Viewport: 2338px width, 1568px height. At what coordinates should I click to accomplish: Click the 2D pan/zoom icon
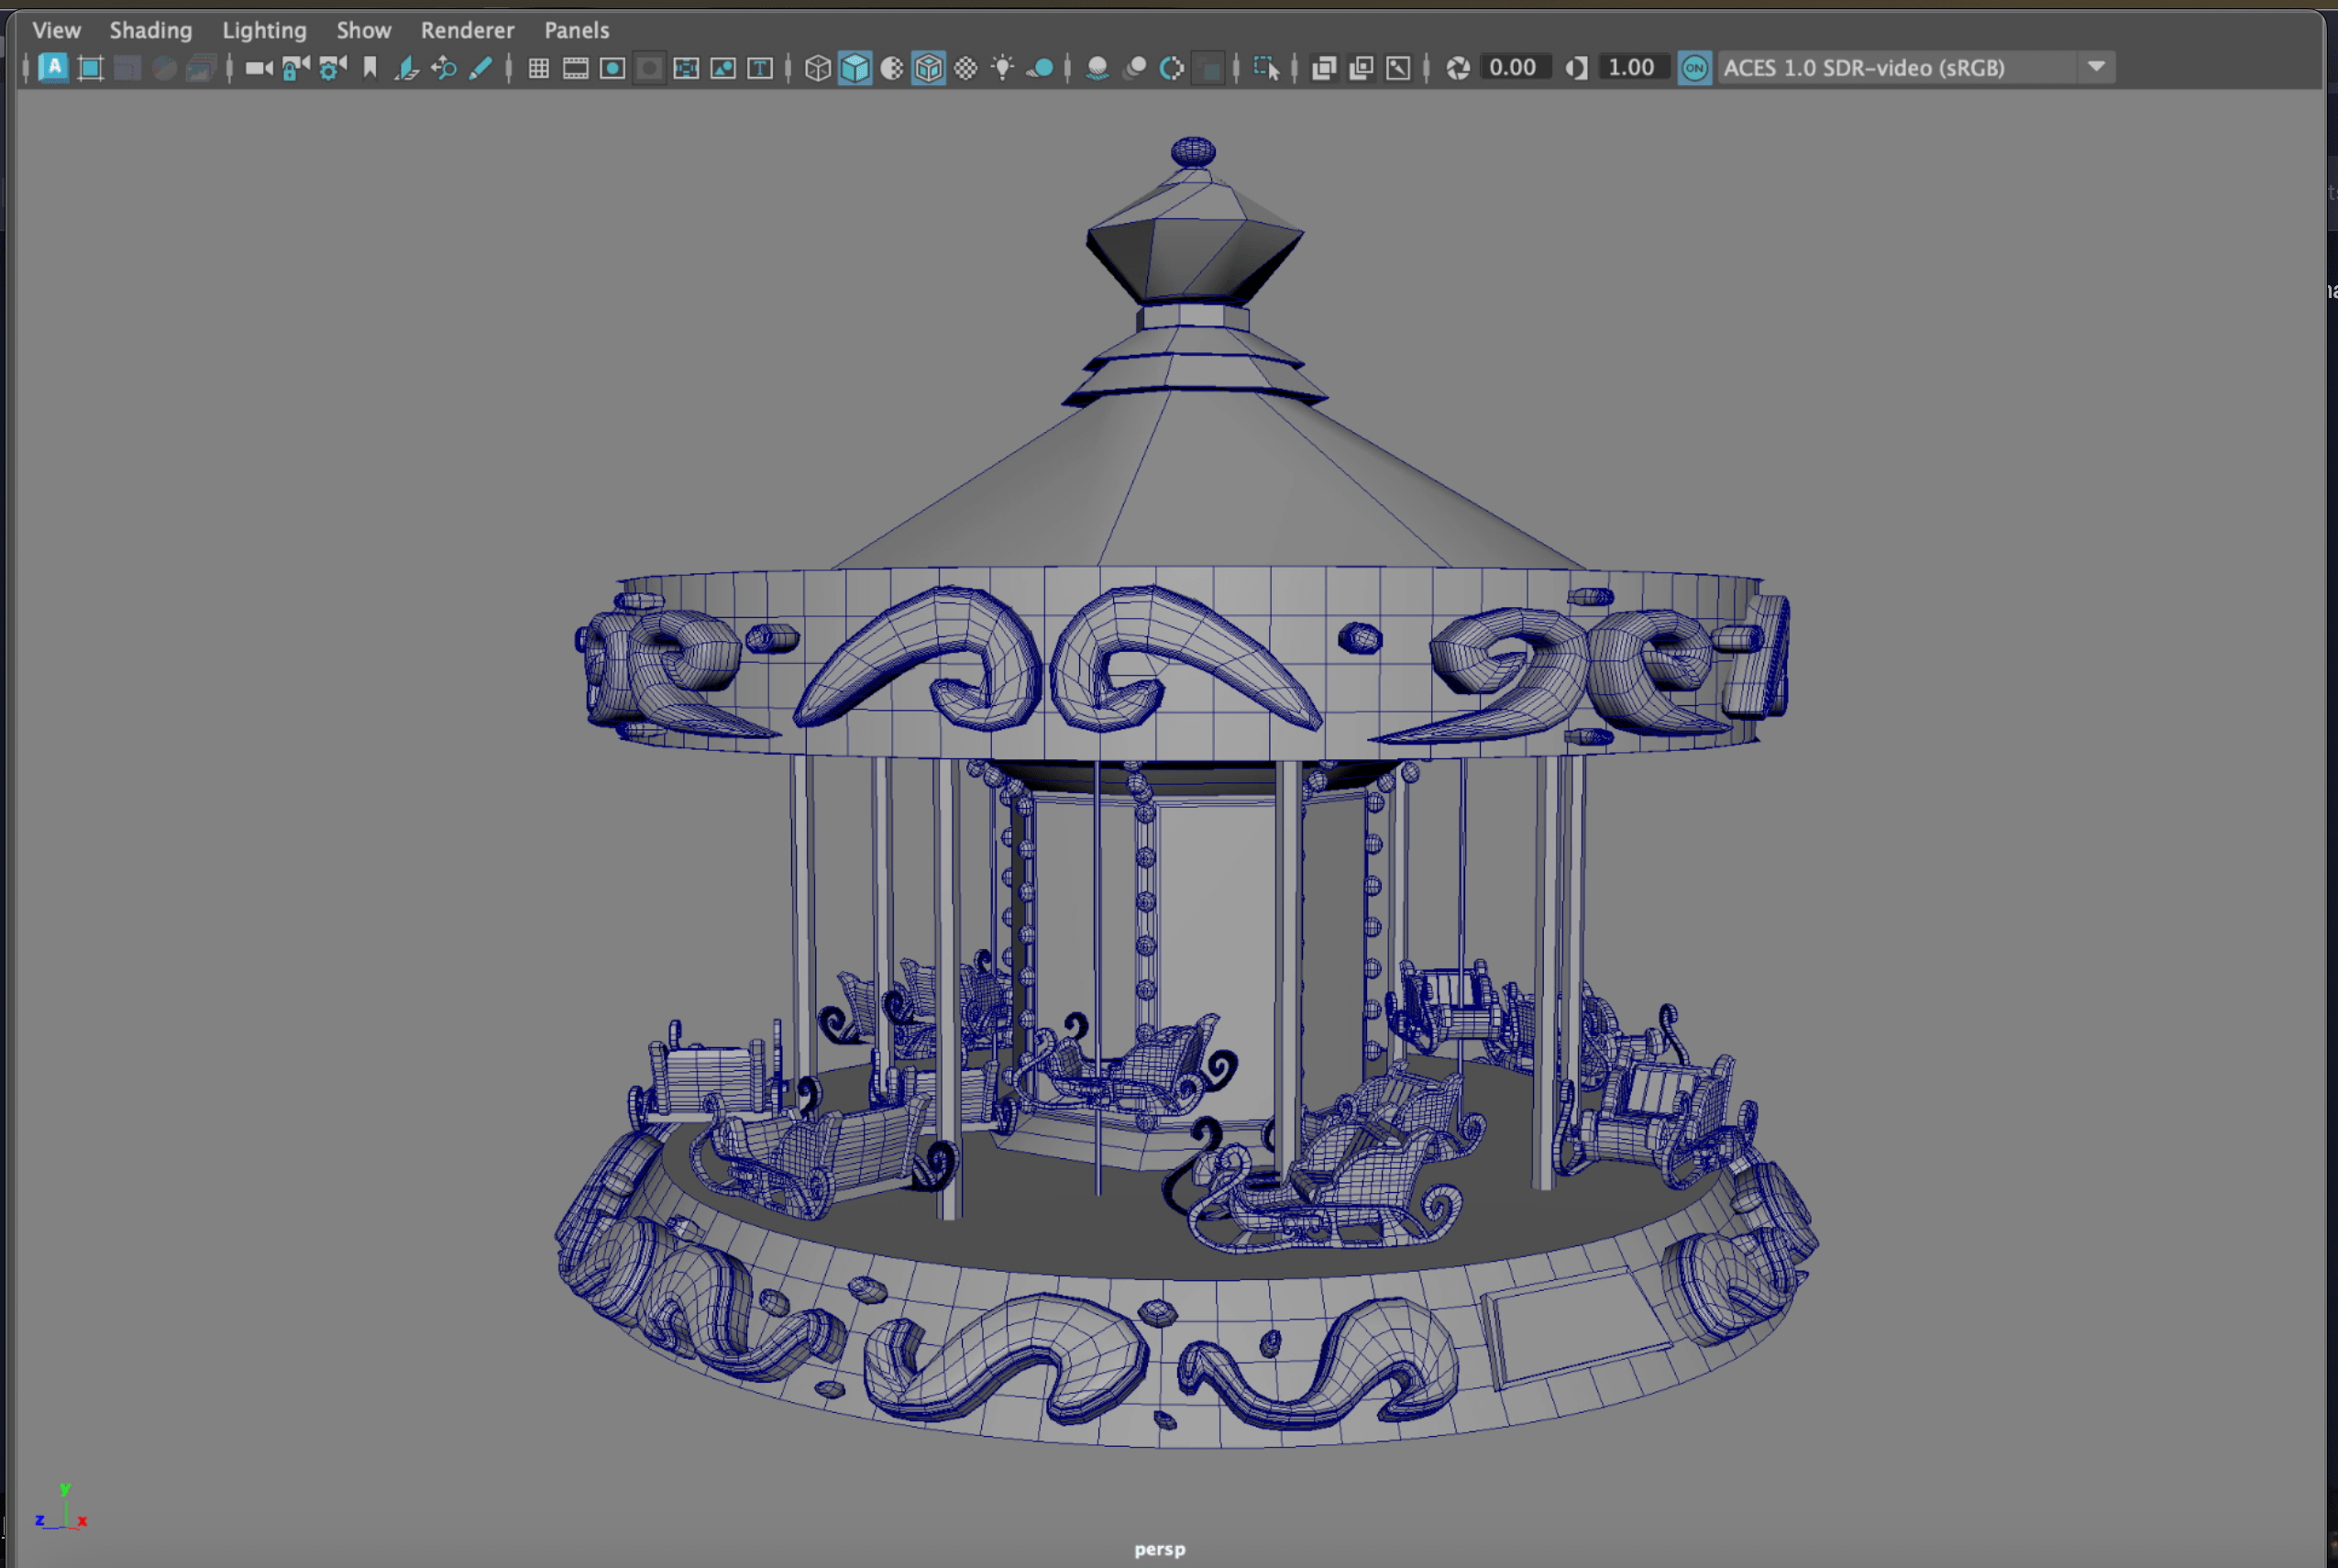tap(444, 68)
